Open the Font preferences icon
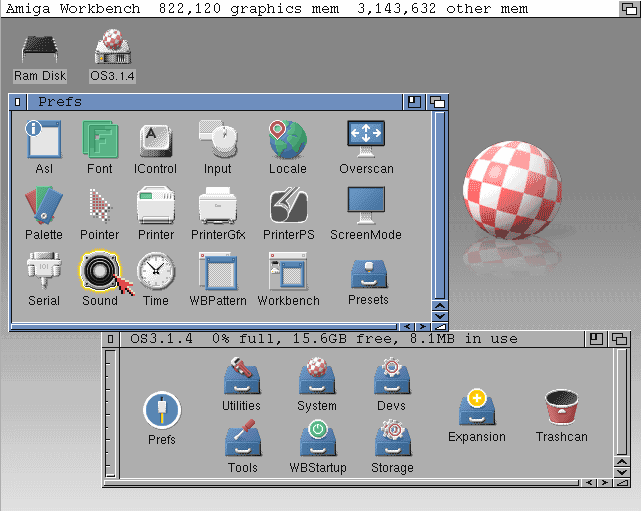Image resolution: width=641 pixels, height=511 pixels. click(99, 139)
